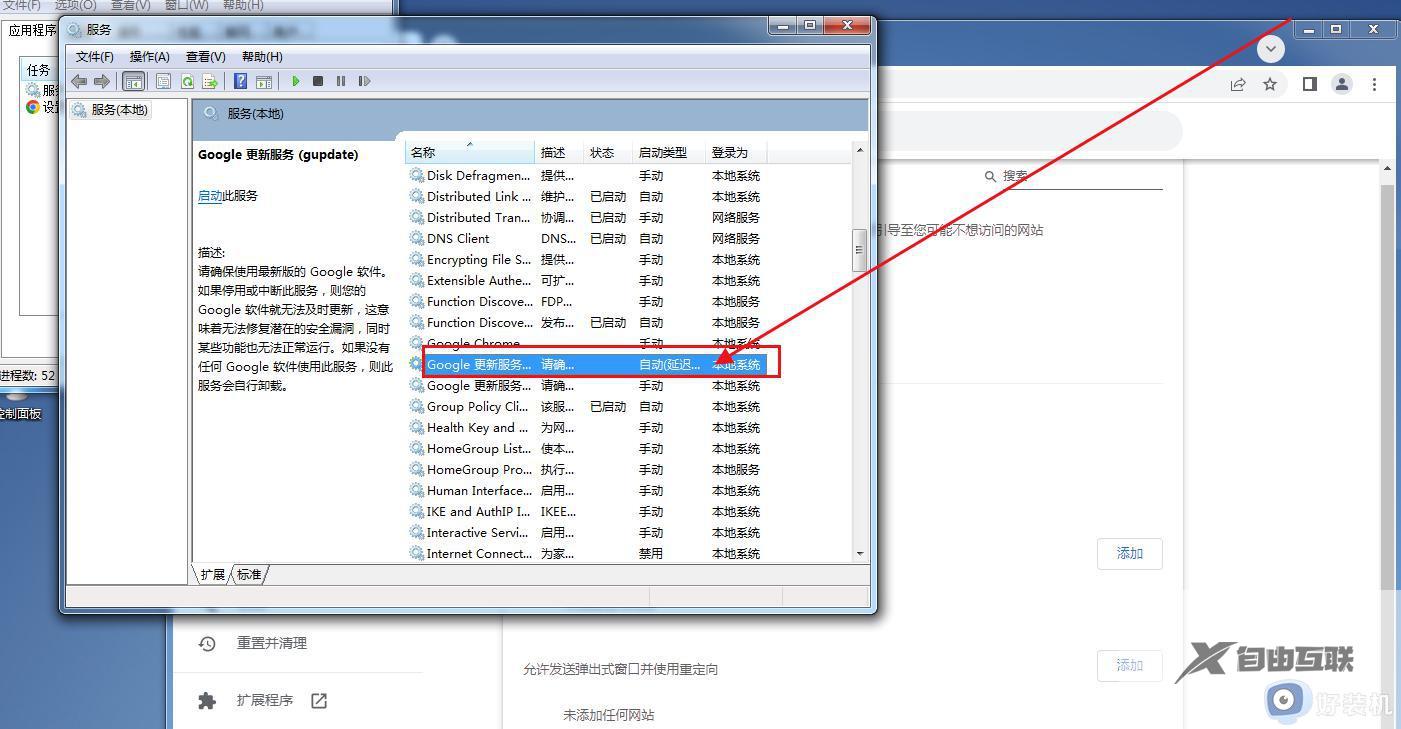Open Chrome side panel icon
The image size is (1401, 729).
(x=1310, y=84)
